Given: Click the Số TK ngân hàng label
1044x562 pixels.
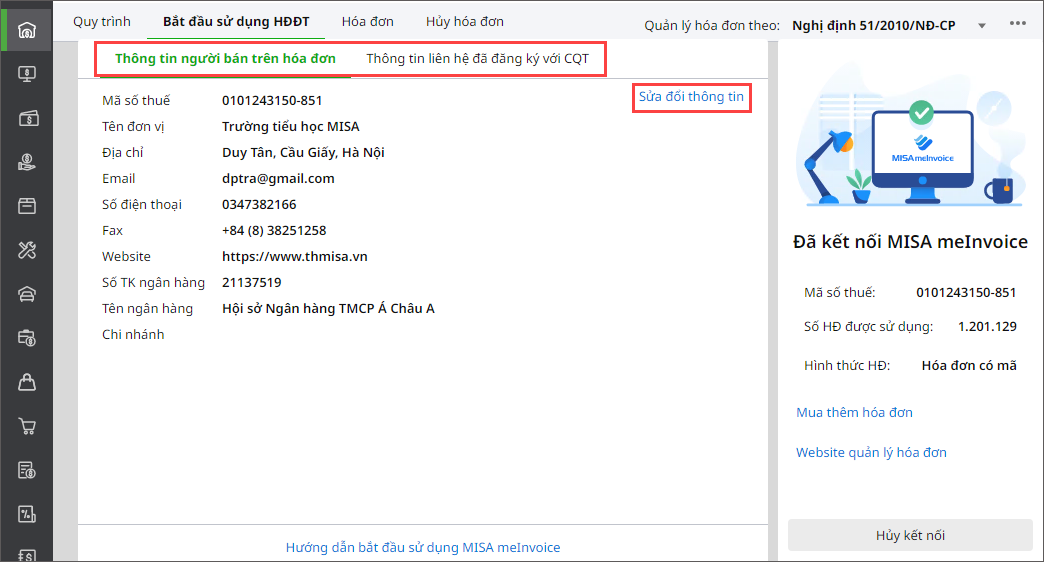Looking at the screenshot, I should (153, 282).
